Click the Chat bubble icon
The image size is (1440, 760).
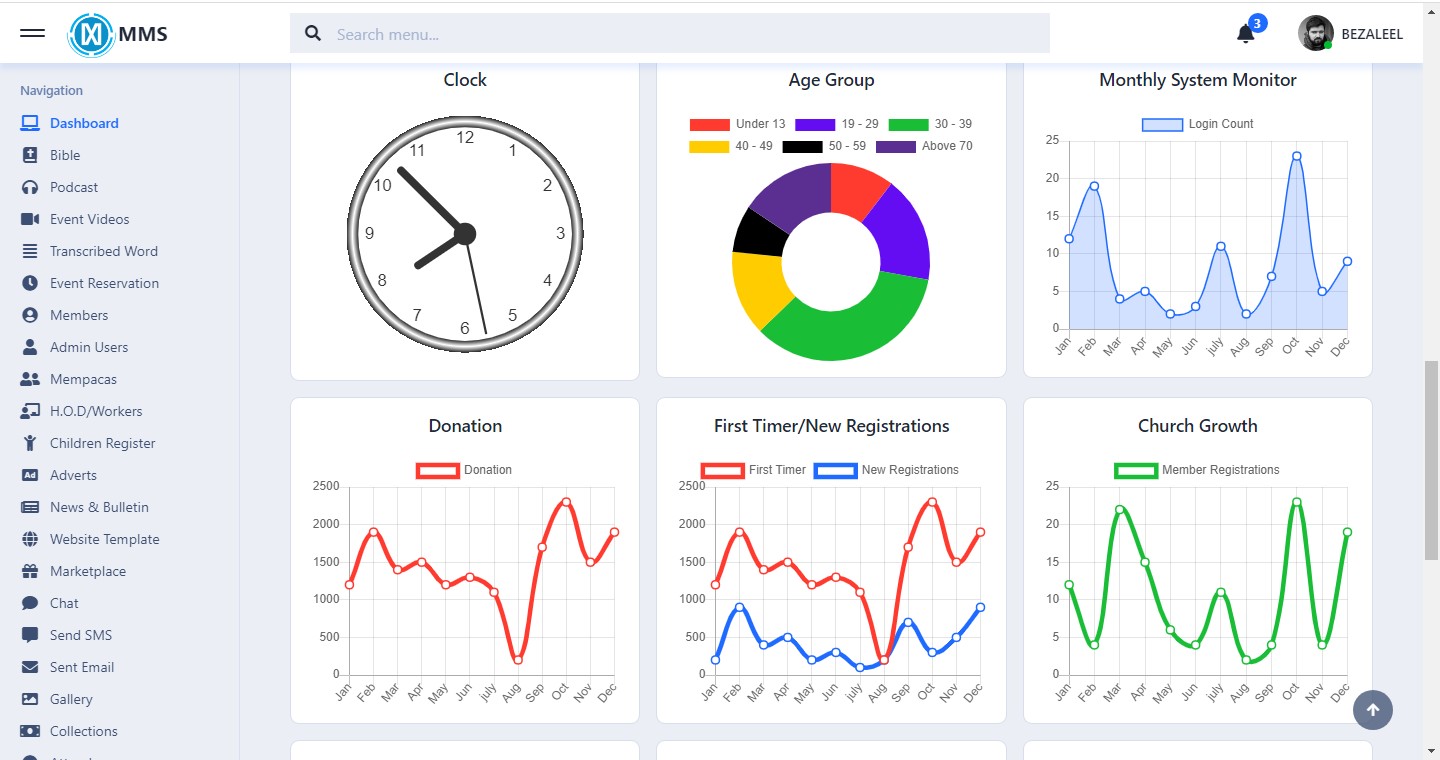tap(30, 603)
